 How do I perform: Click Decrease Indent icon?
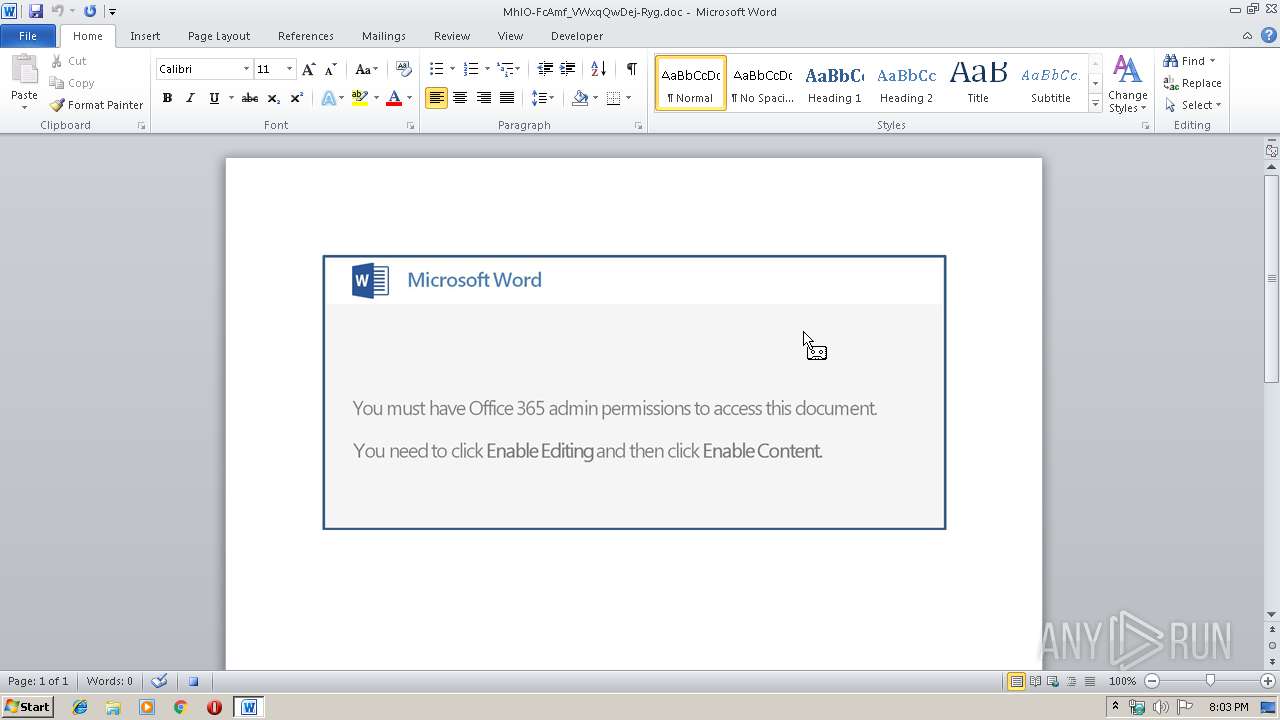pos(545,69)
